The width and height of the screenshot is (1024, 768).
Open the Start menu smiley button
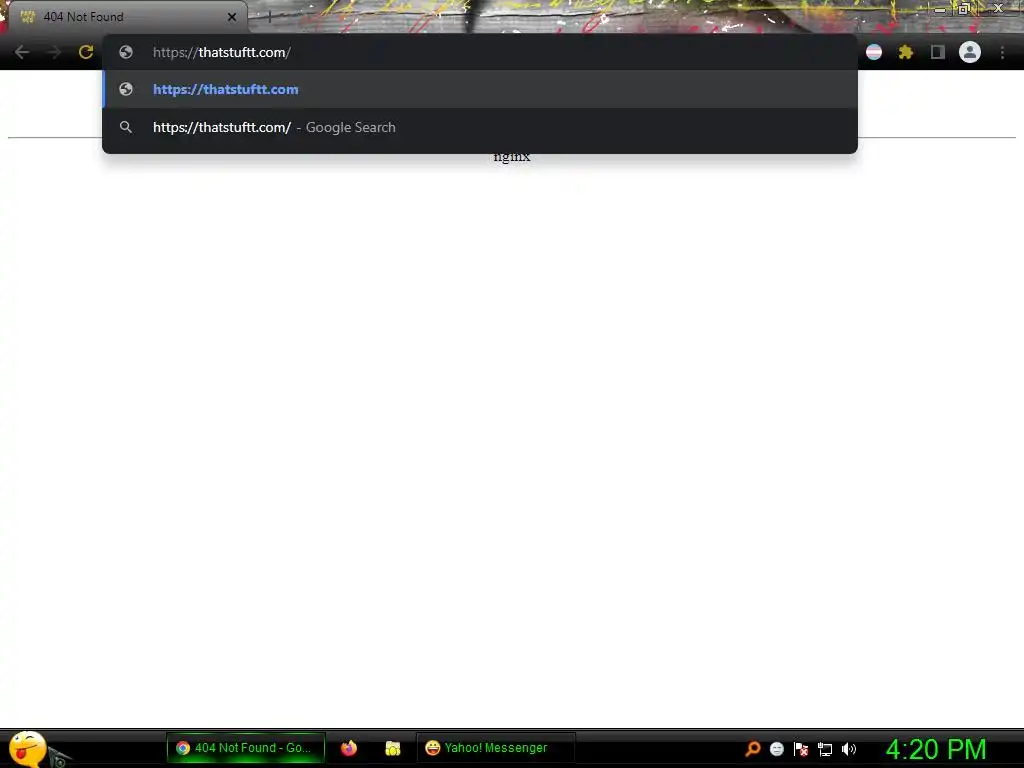coord(27,748)
